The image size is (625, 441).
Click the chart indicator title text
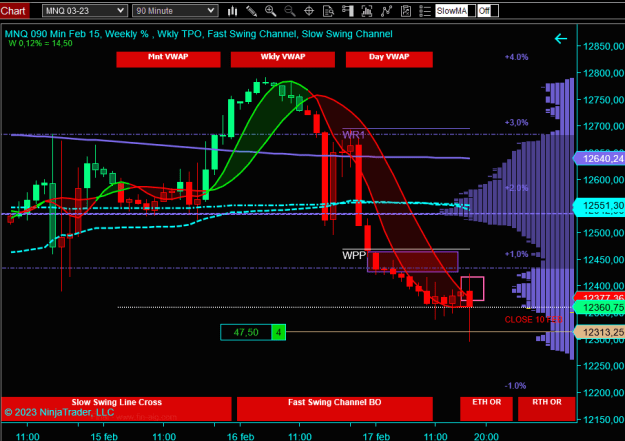point(199,34)
